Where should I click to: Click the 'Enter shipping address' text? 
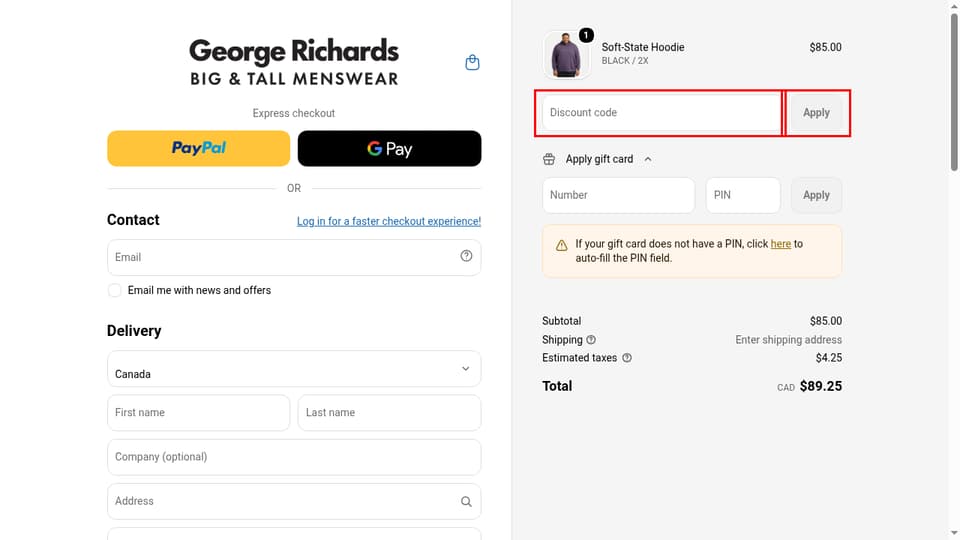pyautogui.click(x=789, y=340)
